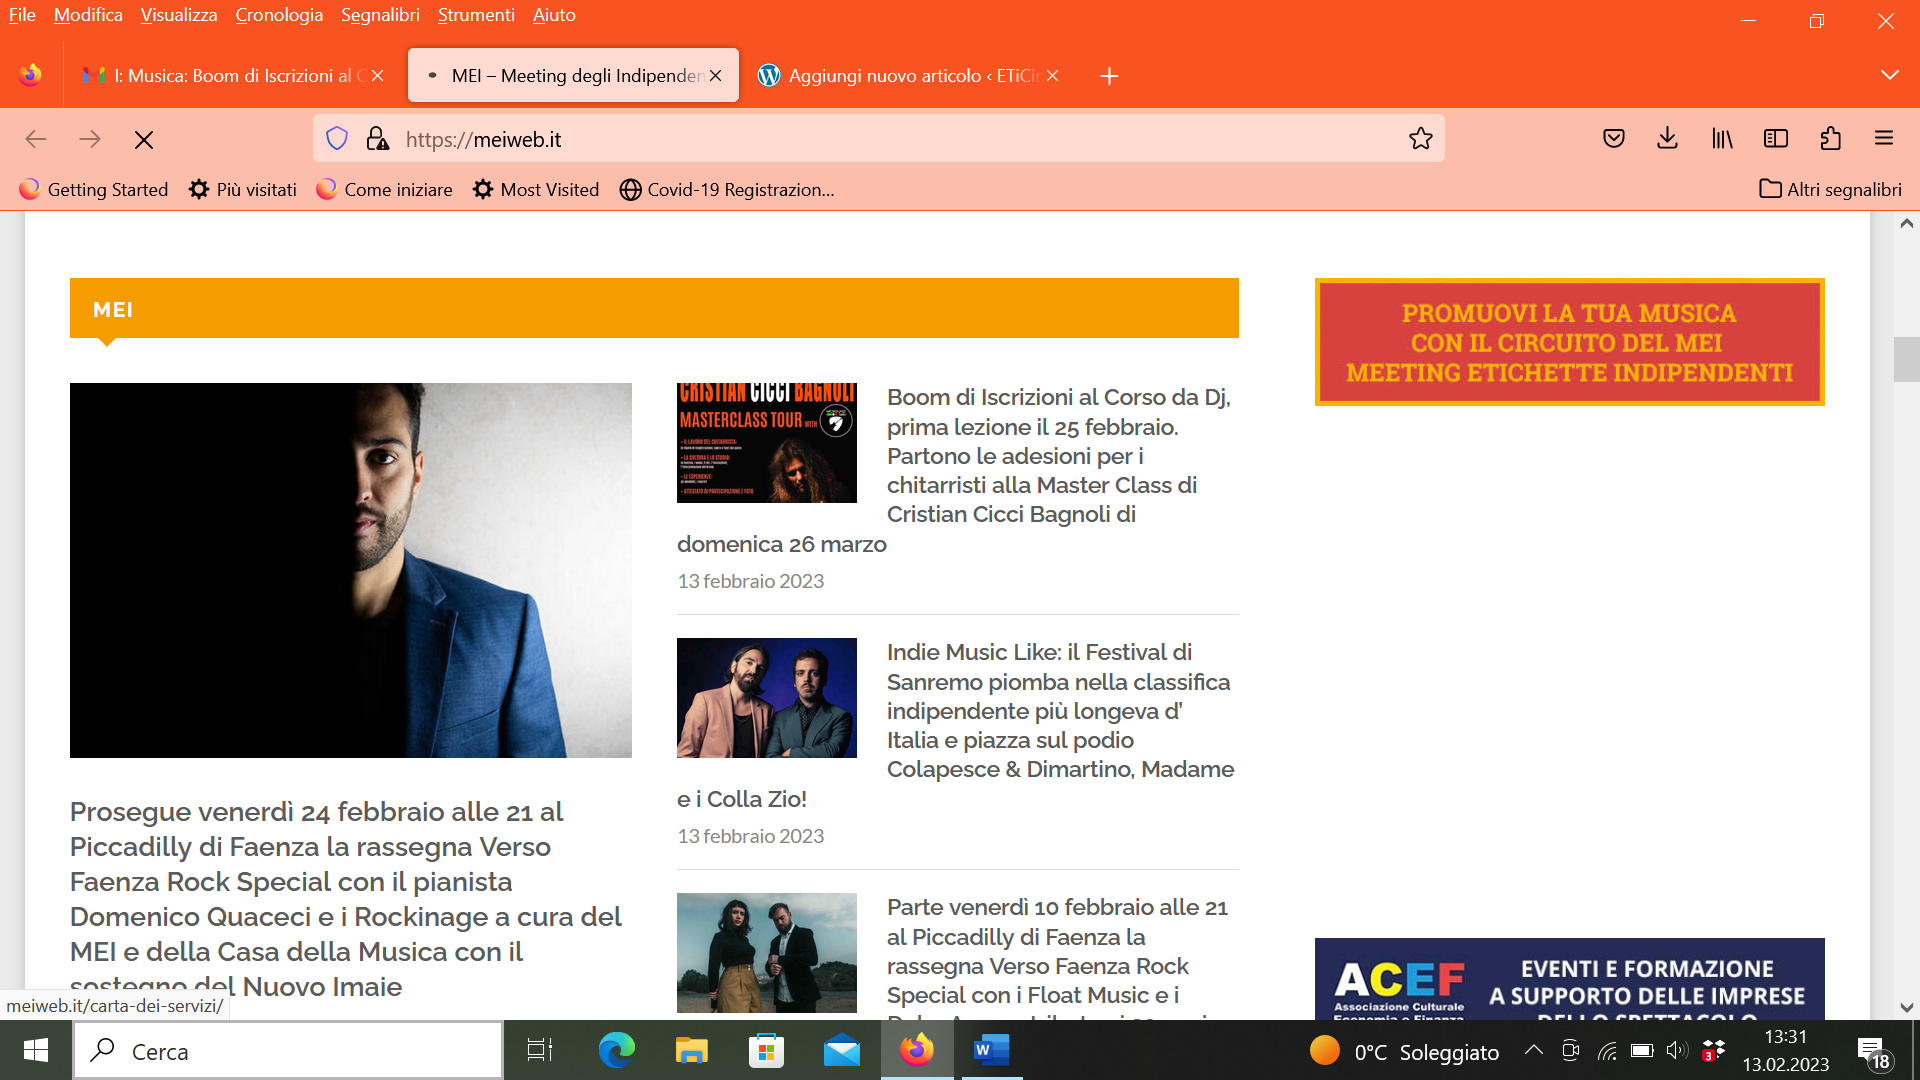Open weather widget 0°C Soleggiato
Screen dimensions: 1920x1080
pyautogui.click(x=1405, y=1051)
